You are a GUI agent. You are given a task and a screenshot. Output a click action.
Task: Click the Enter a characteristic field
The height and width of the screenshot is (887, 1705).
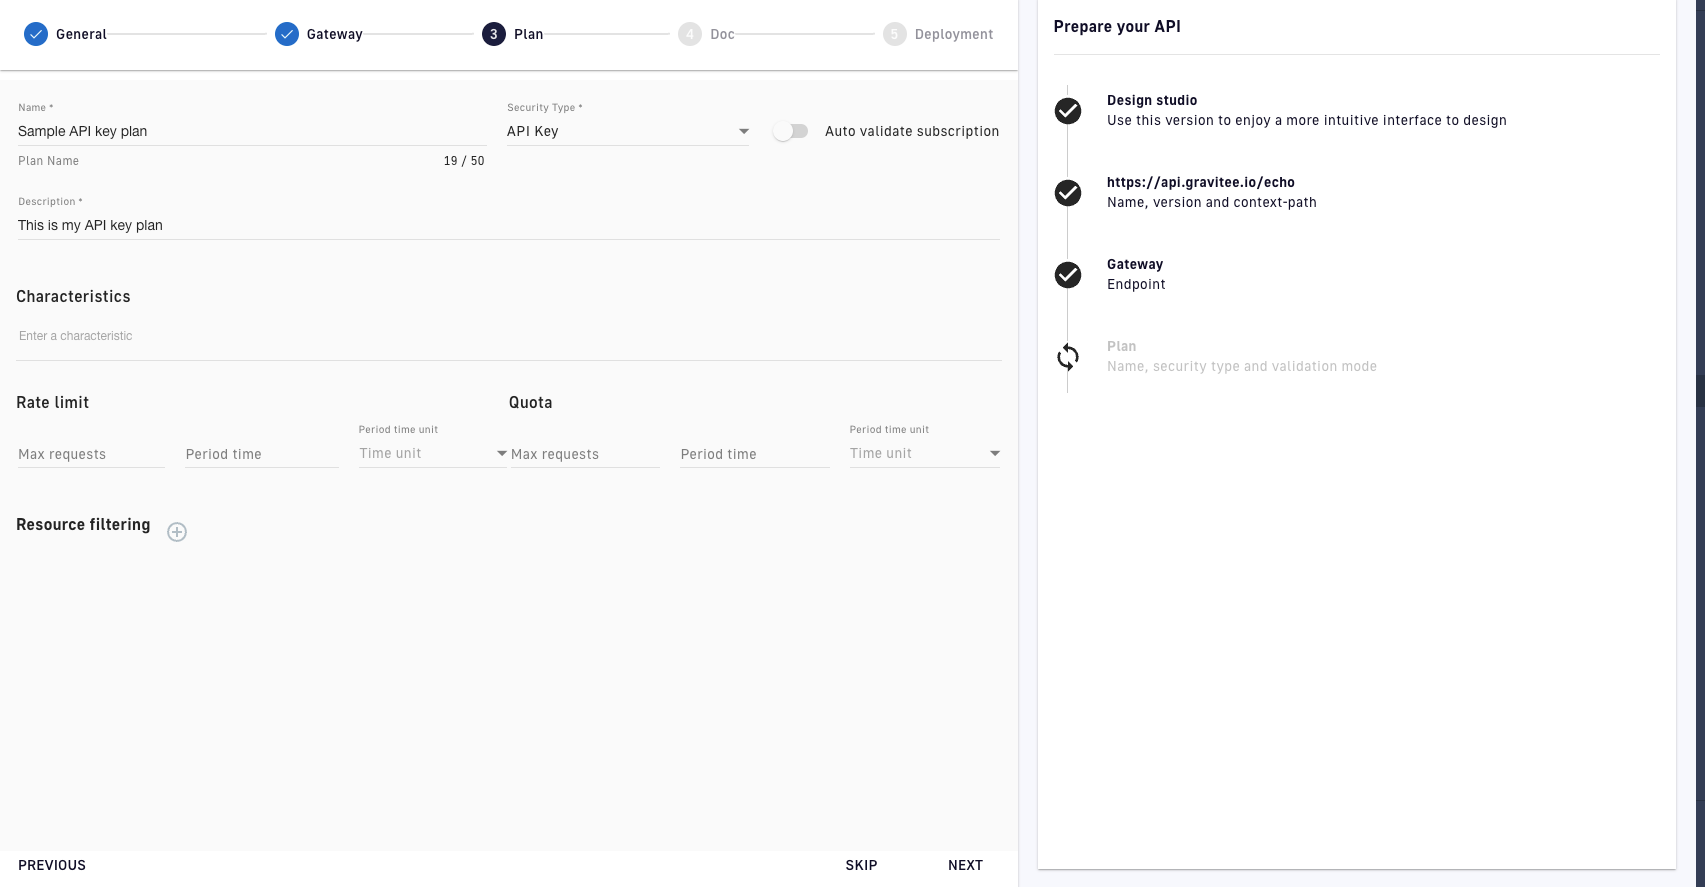(x=508, y=336)
